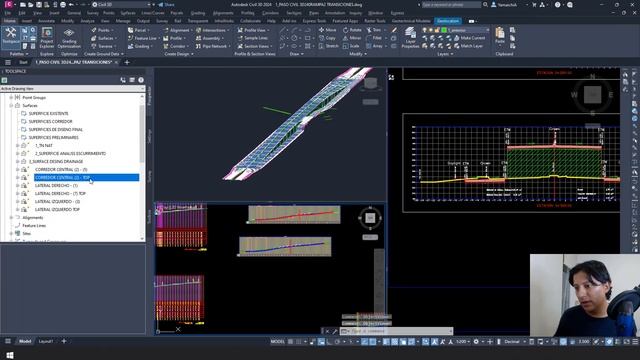Click the Corridor button in ribbon

coord(176,46)
